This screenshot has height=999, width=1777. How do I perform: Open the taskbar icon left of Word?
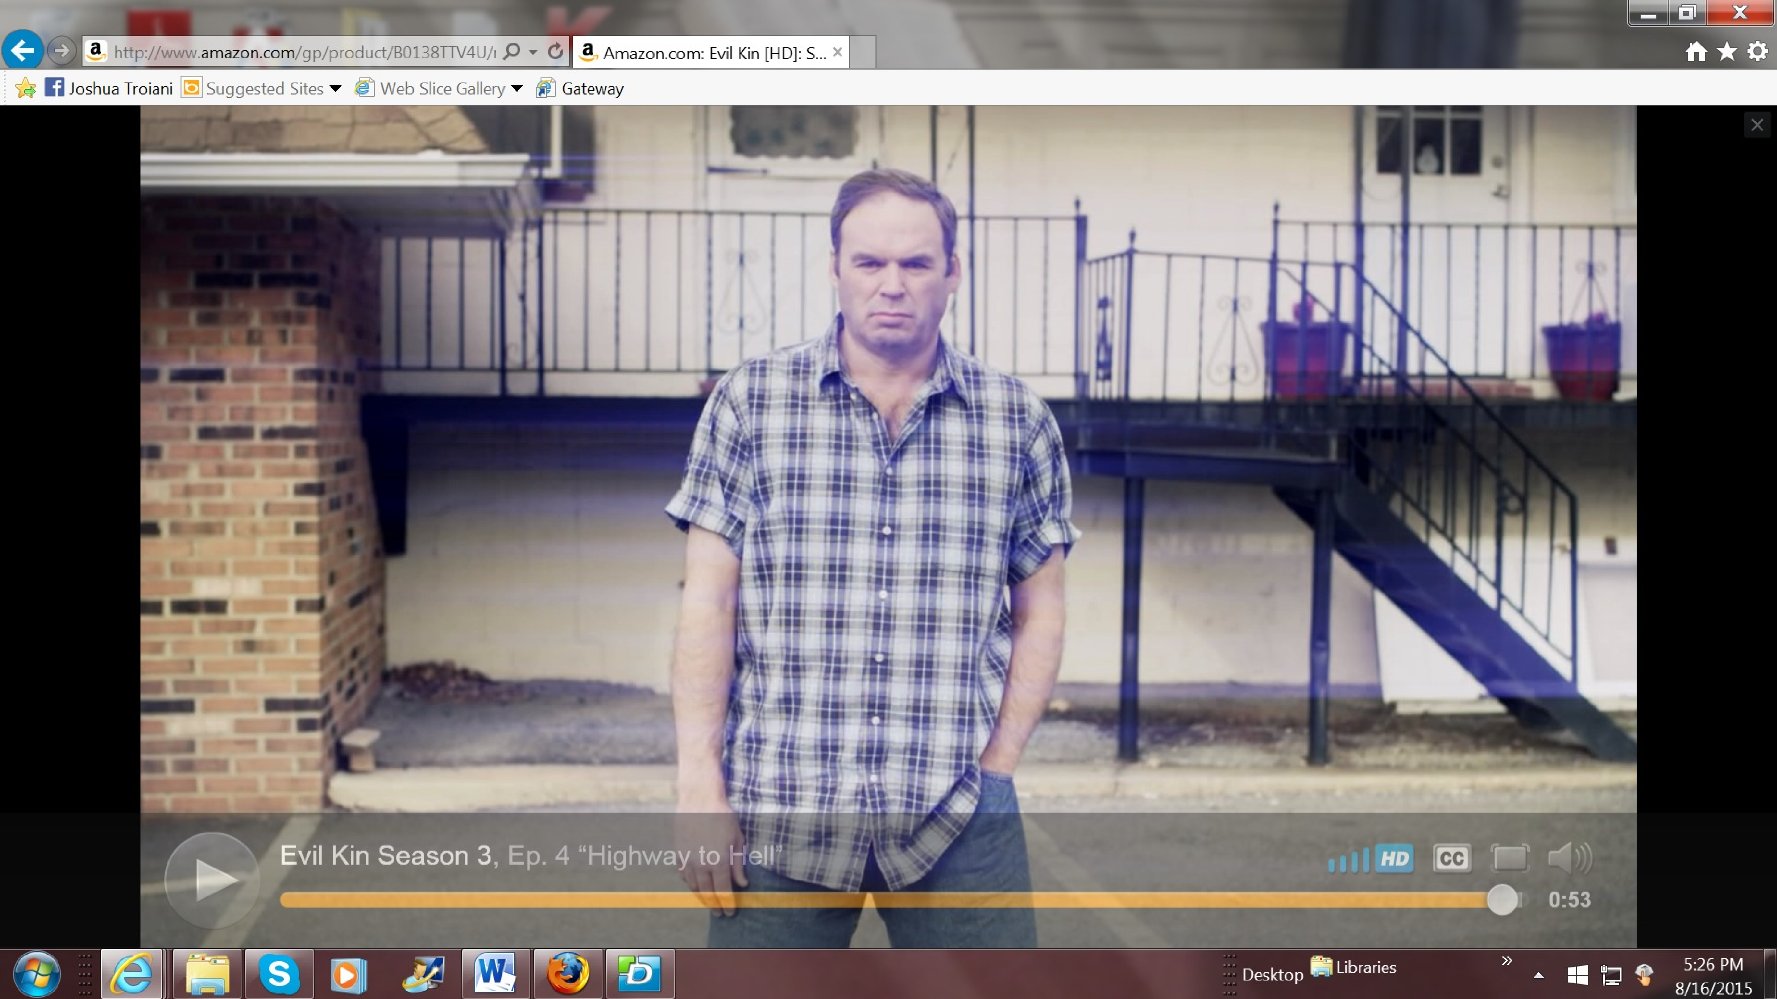pyautogui.click(x=423, y=974)
